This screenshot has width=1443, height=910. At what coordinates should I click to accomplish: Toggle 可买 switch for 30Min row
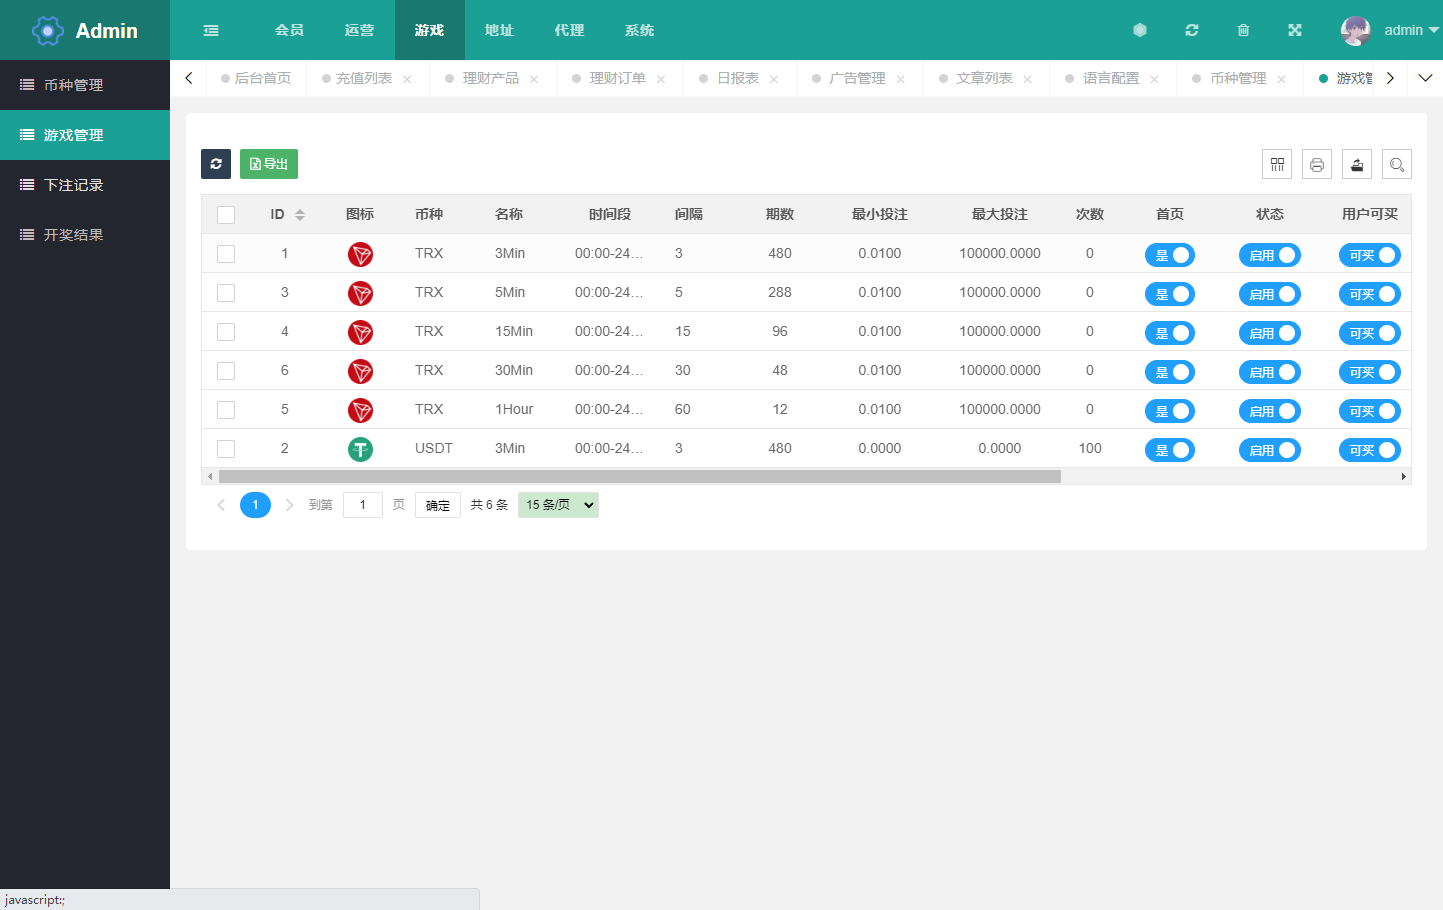click(x=1370, y=372)
